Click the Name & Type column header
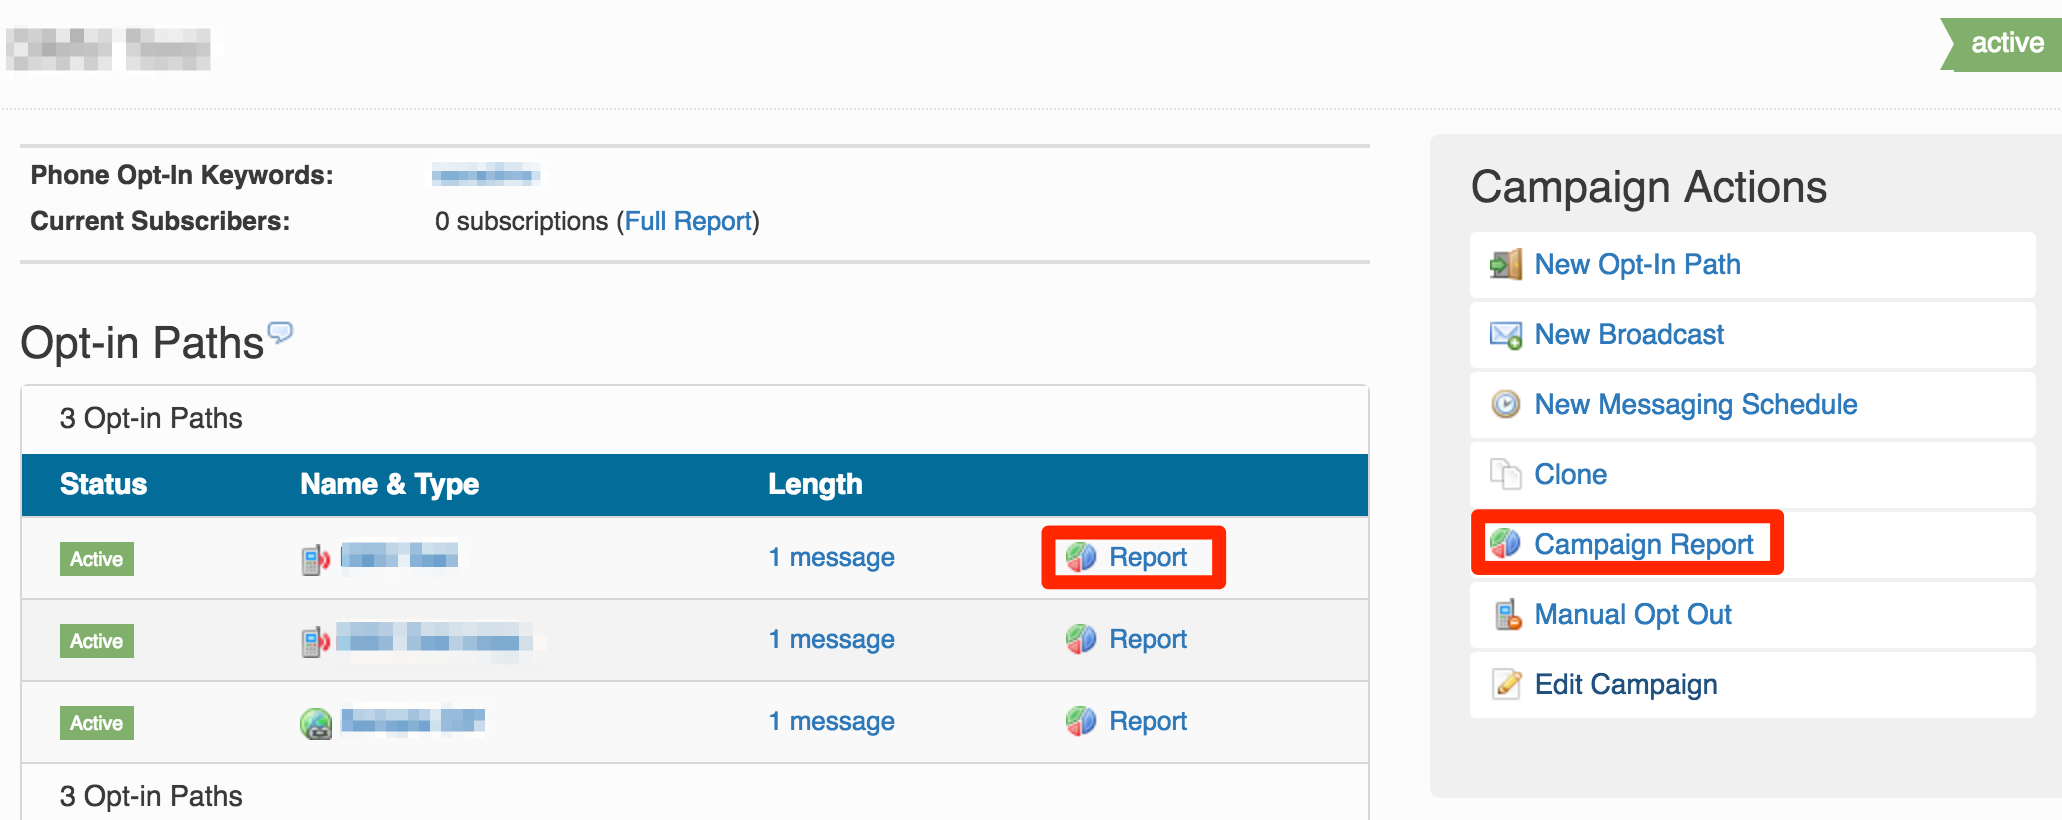Image resolution: width=2062 pixels, height=820 pixels. click(x=389, y=485)
